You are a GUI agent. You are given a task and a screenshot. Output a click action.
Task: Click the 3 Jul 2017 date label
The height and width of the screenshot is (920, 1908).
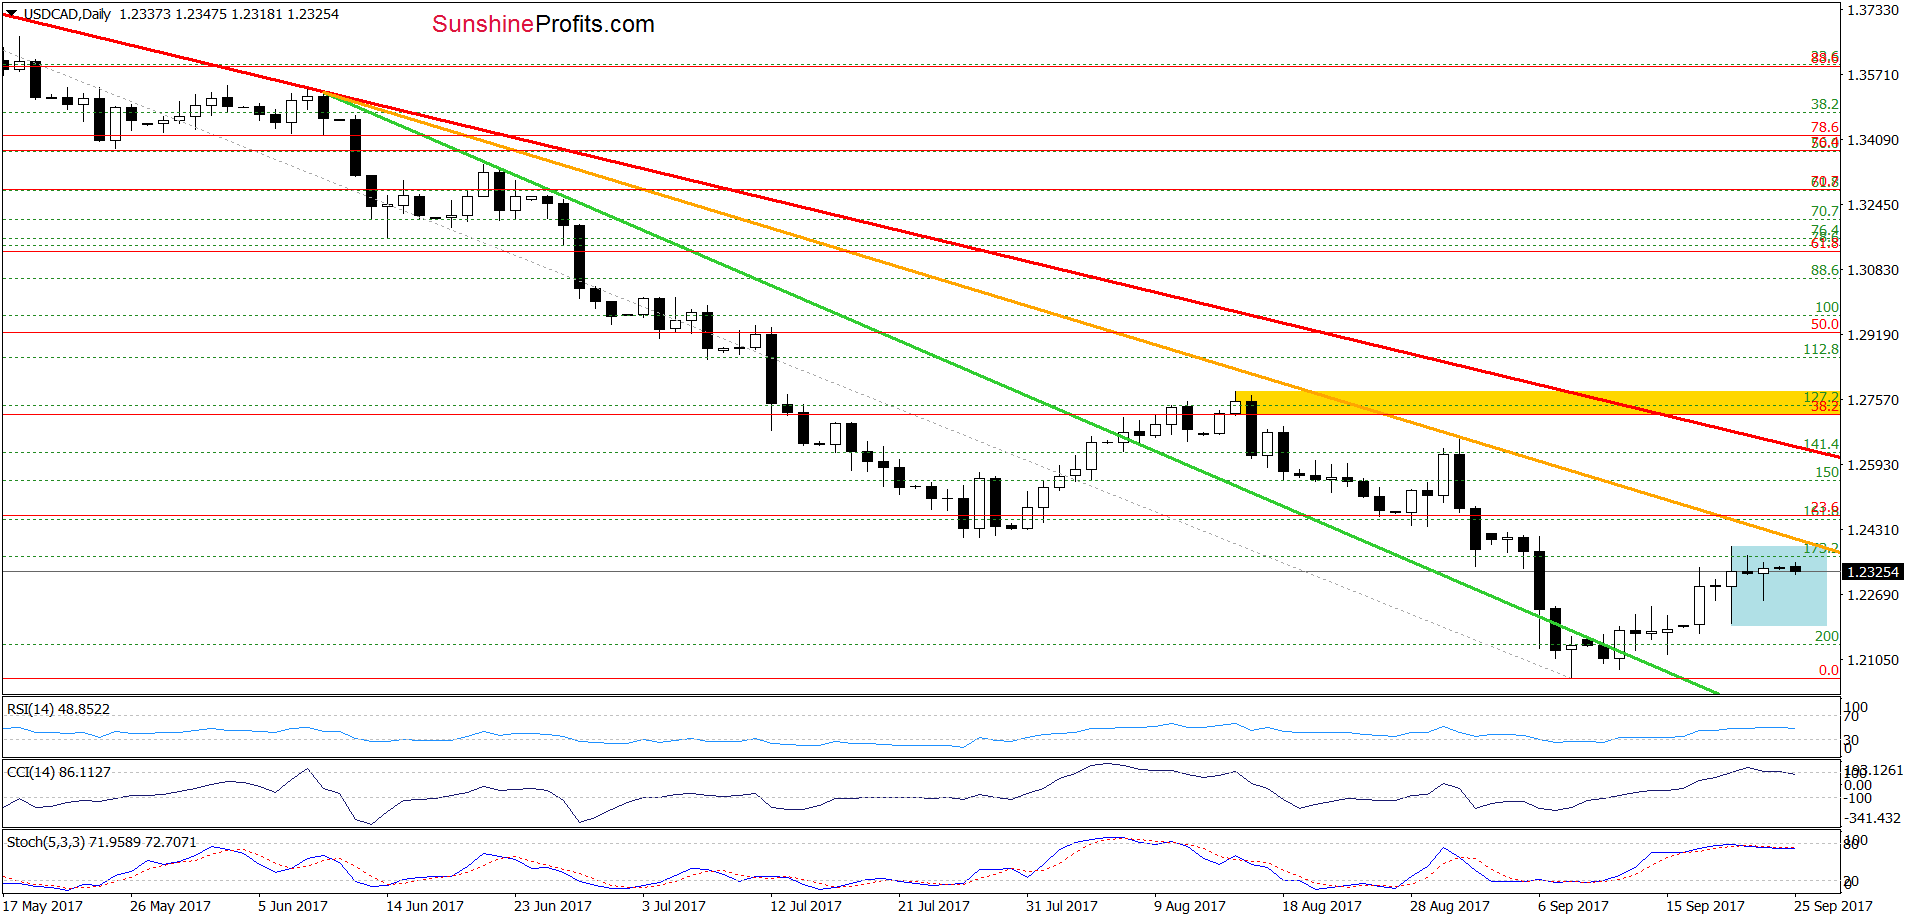pyautogui.click(x=674, y=906)
